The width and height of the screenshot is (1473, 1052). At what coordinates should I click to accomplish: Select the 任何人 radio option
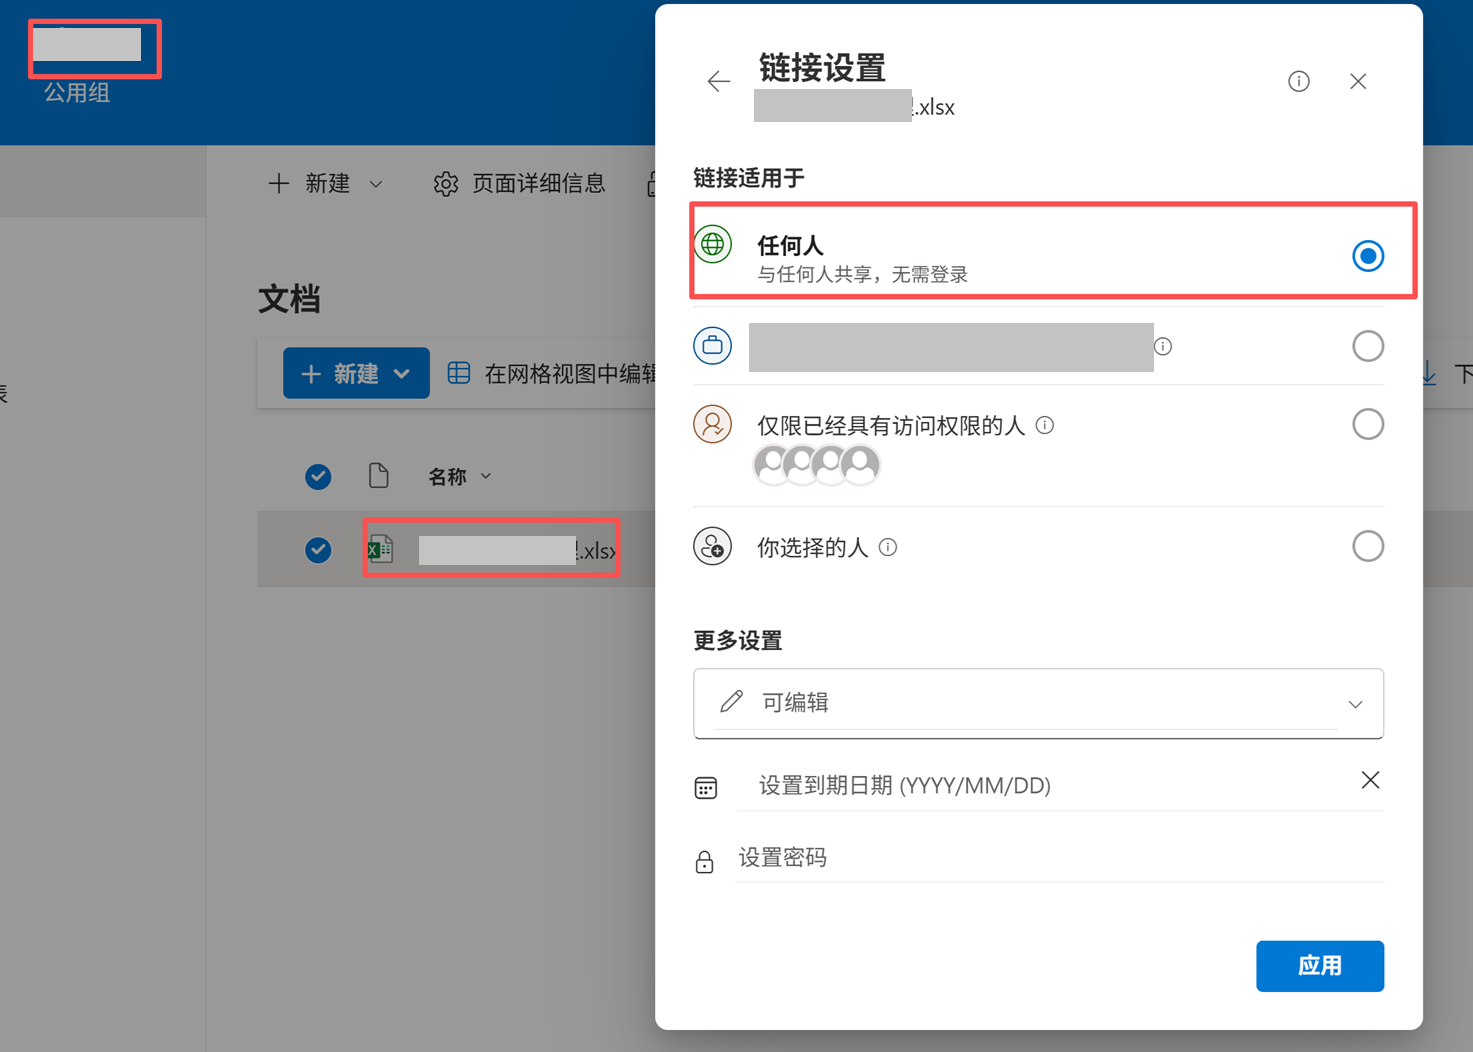pyautogui.click(x=1367, y=256)
